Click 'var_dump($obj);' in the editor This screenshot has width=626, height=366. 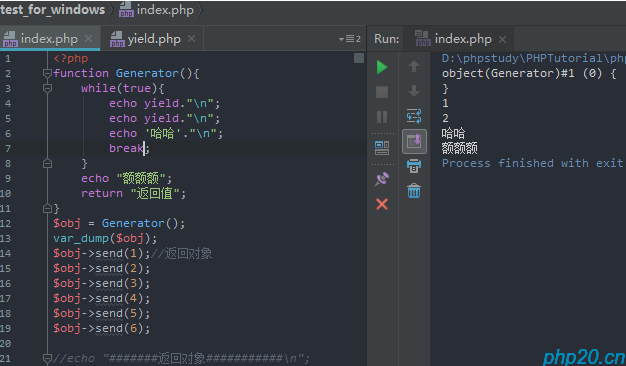coord(105,238)
